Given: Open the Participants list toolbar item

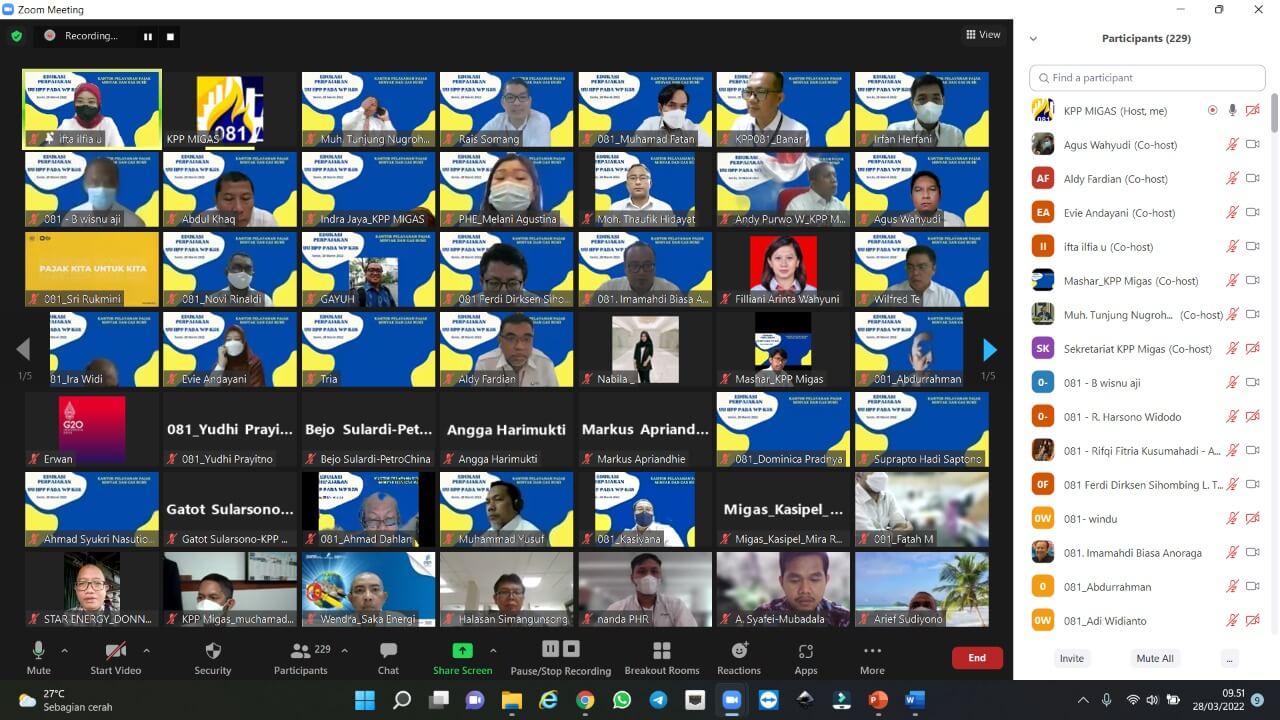Looking at the screenshot, I should click(x=300, y=657).
